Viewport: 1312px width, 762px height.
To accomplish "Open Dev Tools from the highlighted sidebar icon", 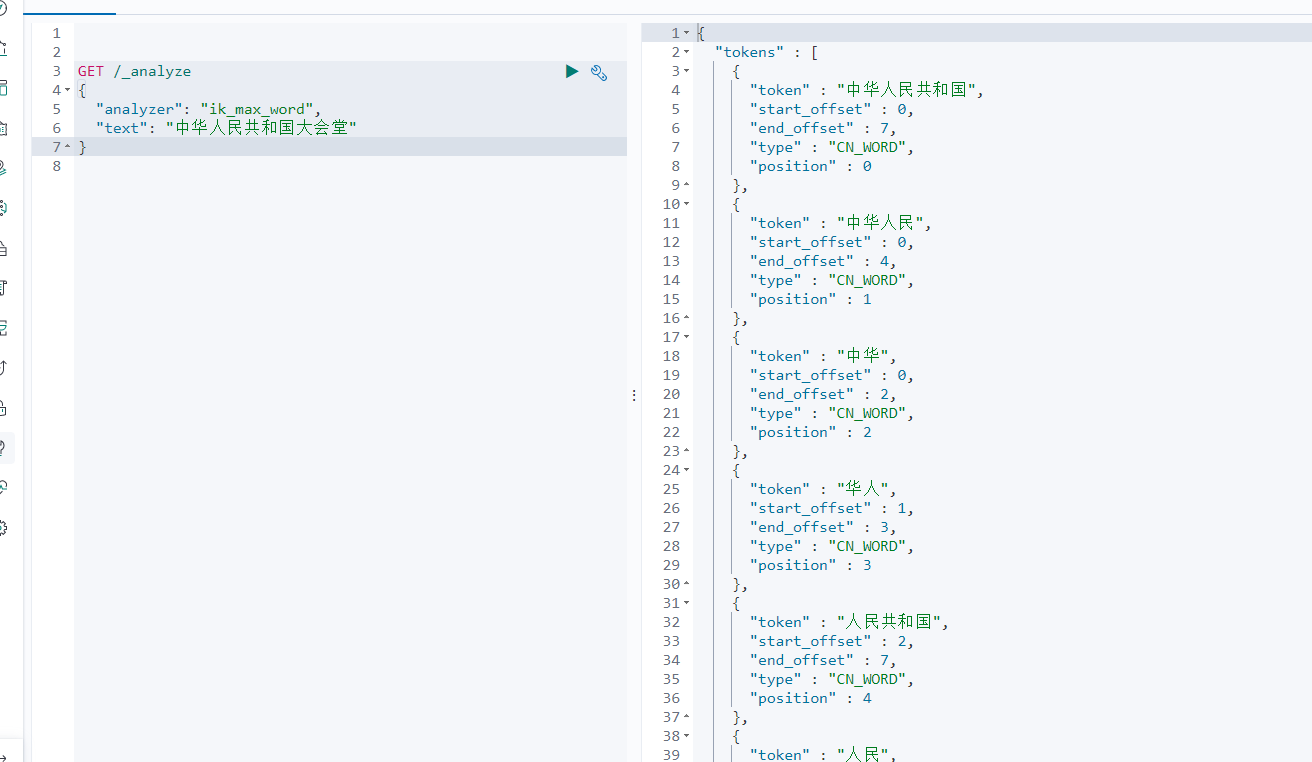I will pyautogui.click(x=4, y=447).
